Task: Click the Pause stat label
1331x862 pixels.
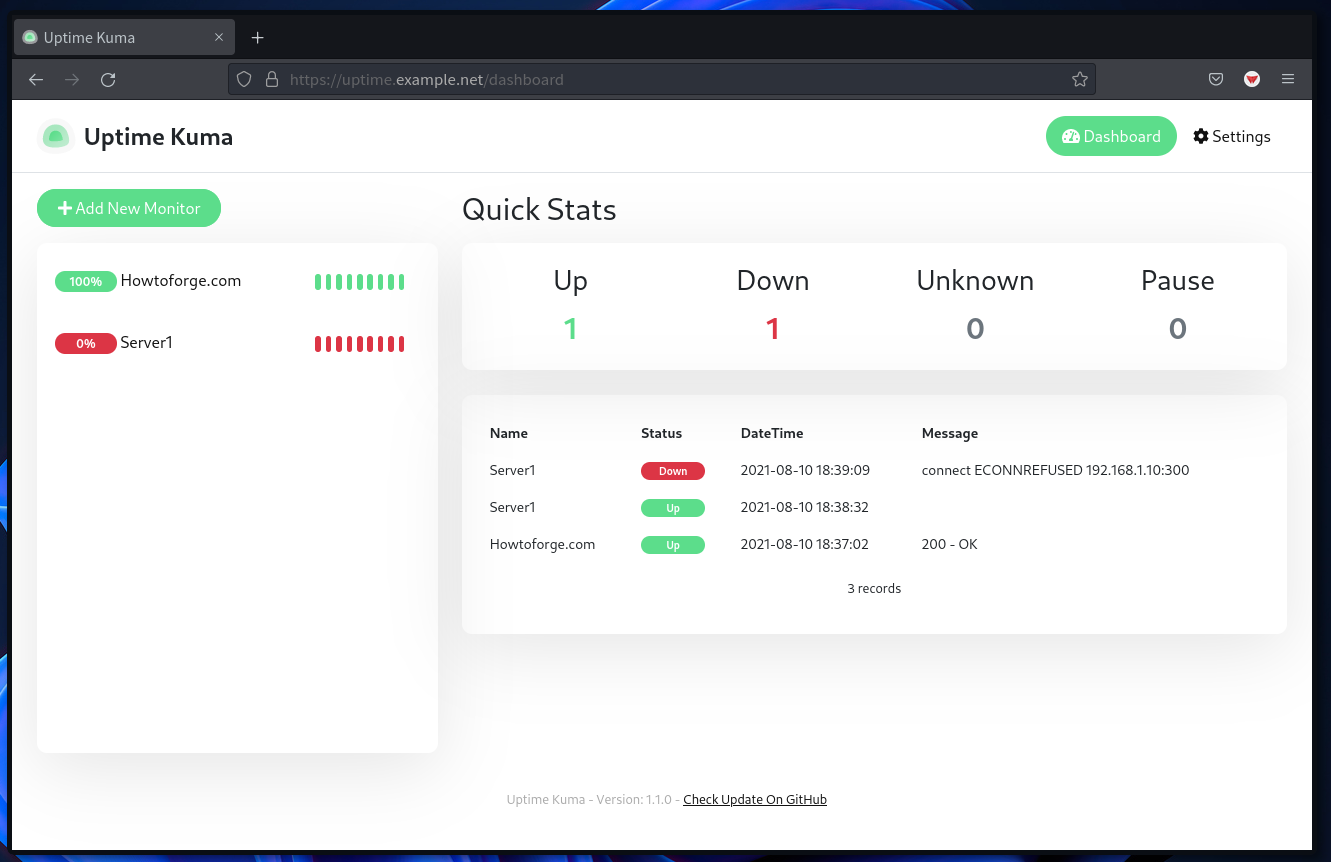Action: [1178, 281]
